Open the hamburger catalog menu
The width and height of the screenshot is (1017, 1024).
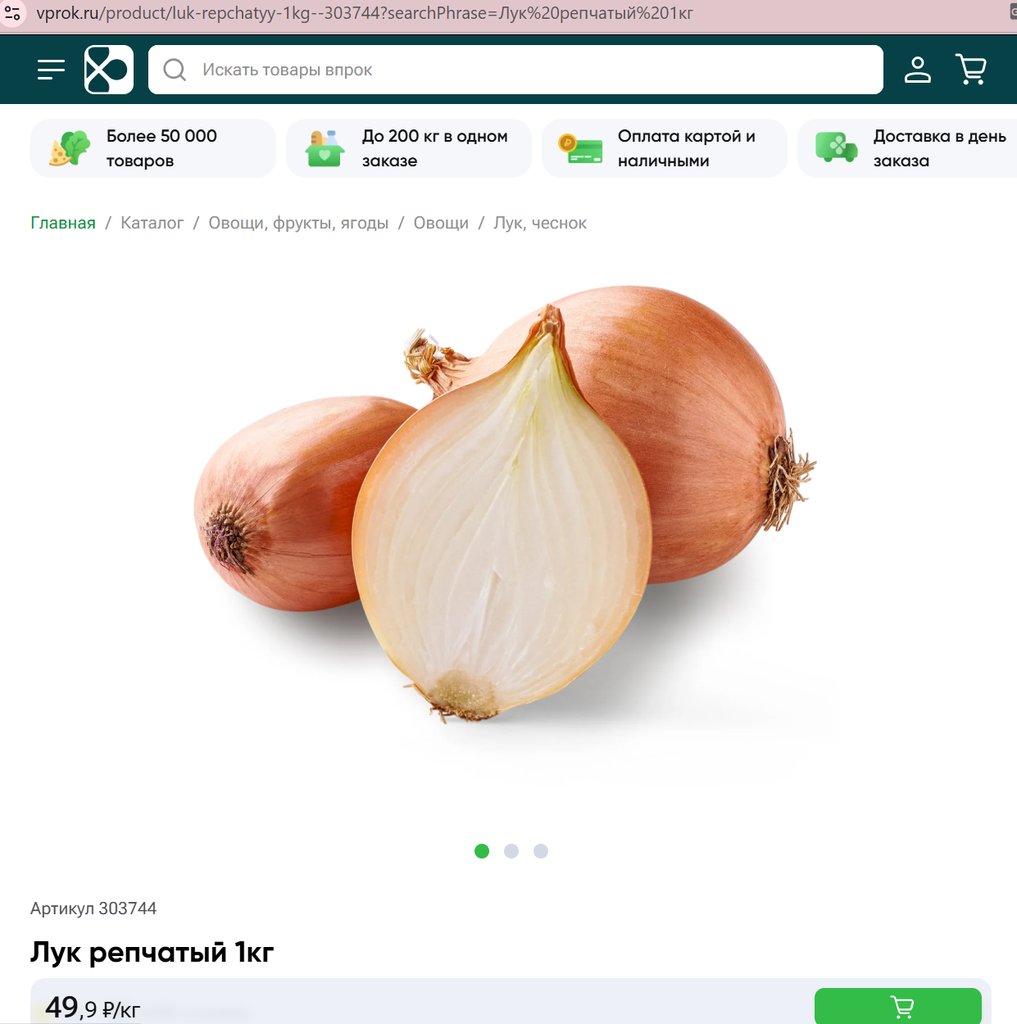tap(51, 69)
